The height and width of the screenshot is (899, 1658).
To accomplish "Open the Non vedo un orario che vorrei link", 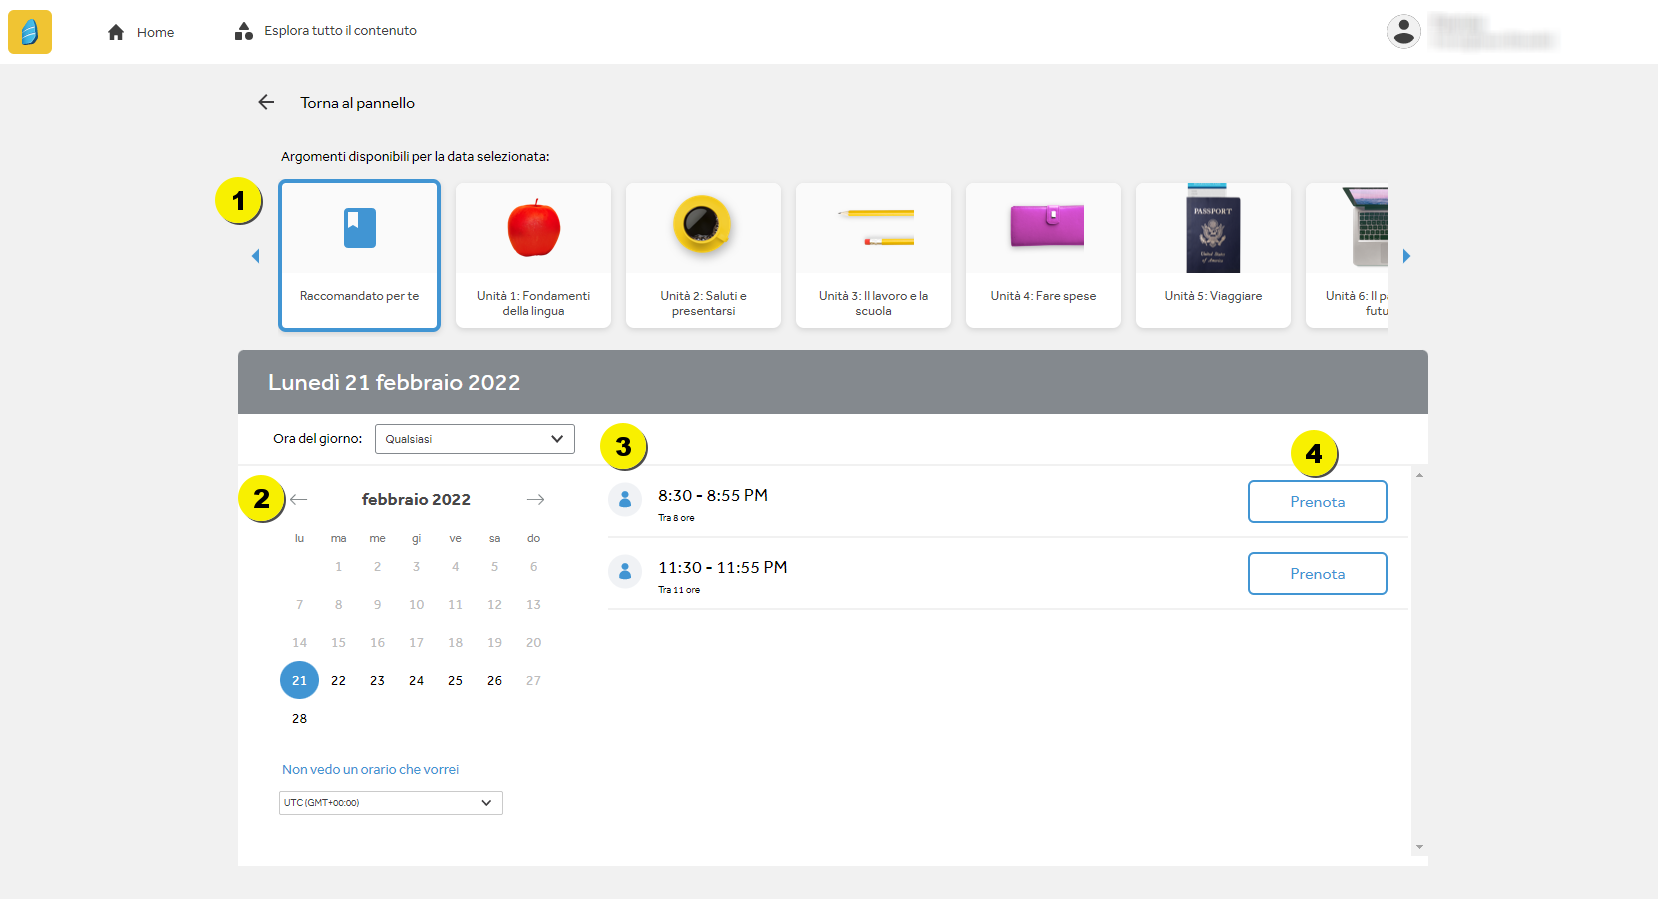I will pos(370,769).
